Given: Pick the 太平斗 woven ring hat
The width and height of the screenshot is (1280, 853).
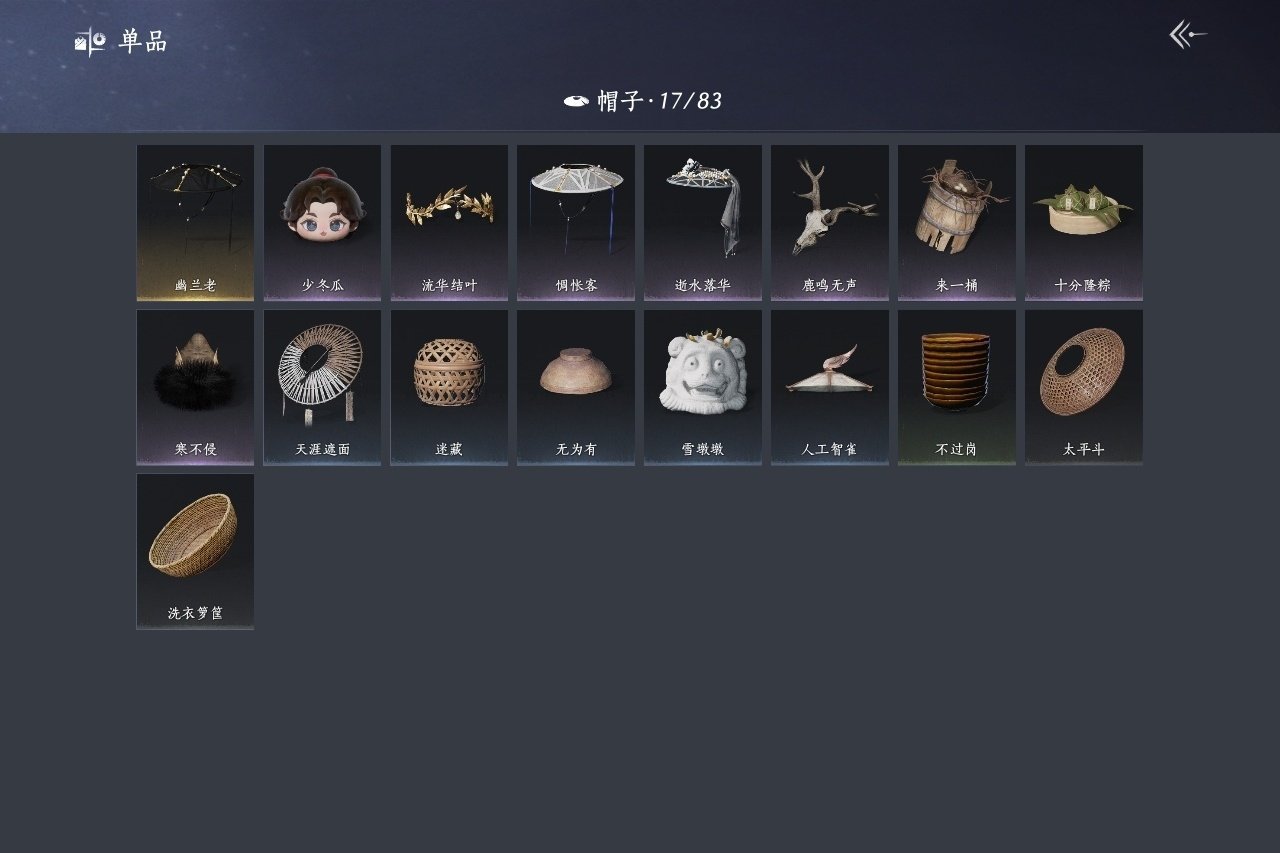Looking at the screenshot, I should [1084, 387].
